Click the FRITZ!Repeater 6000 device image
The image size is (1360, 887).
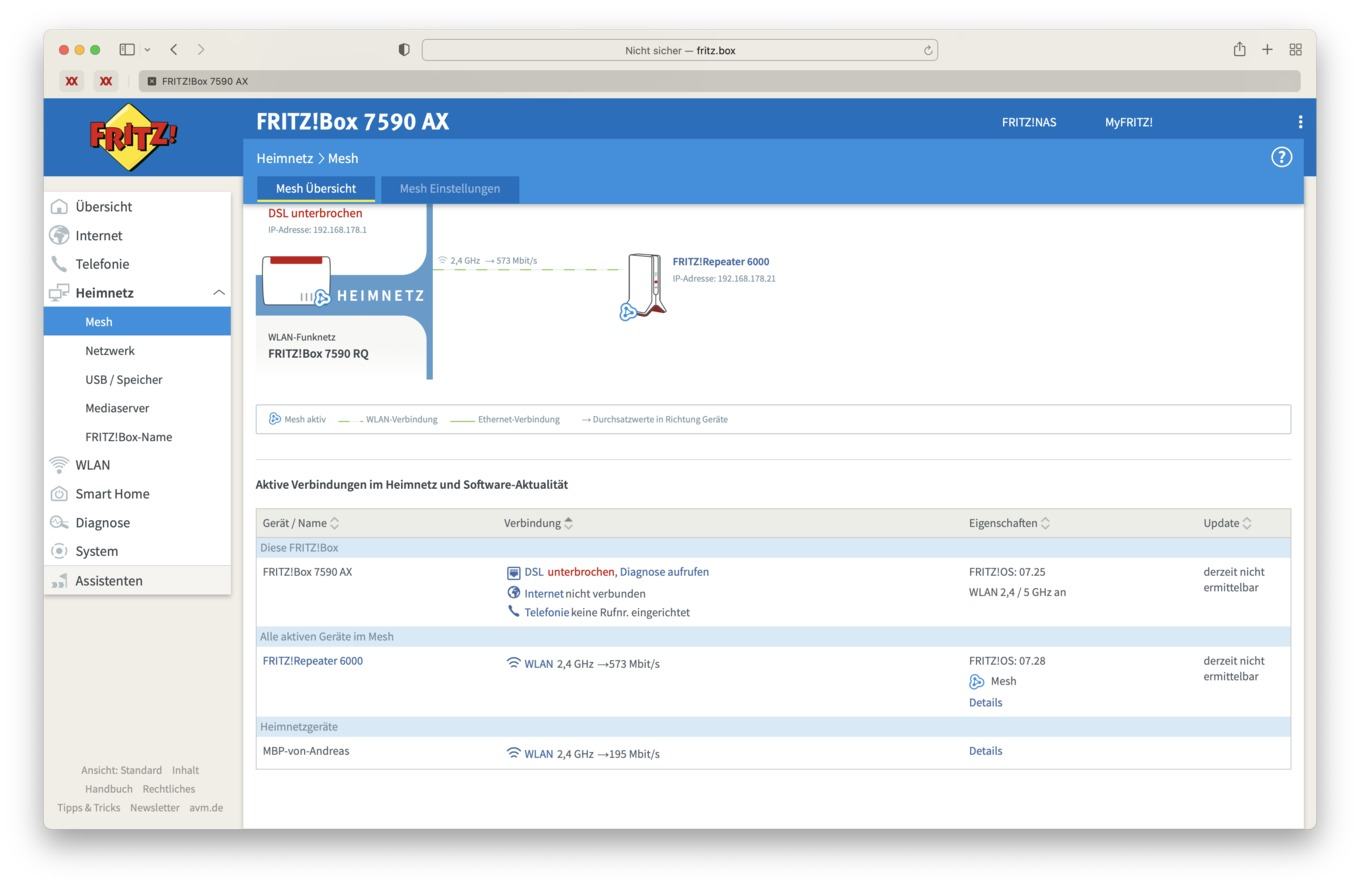645,284
